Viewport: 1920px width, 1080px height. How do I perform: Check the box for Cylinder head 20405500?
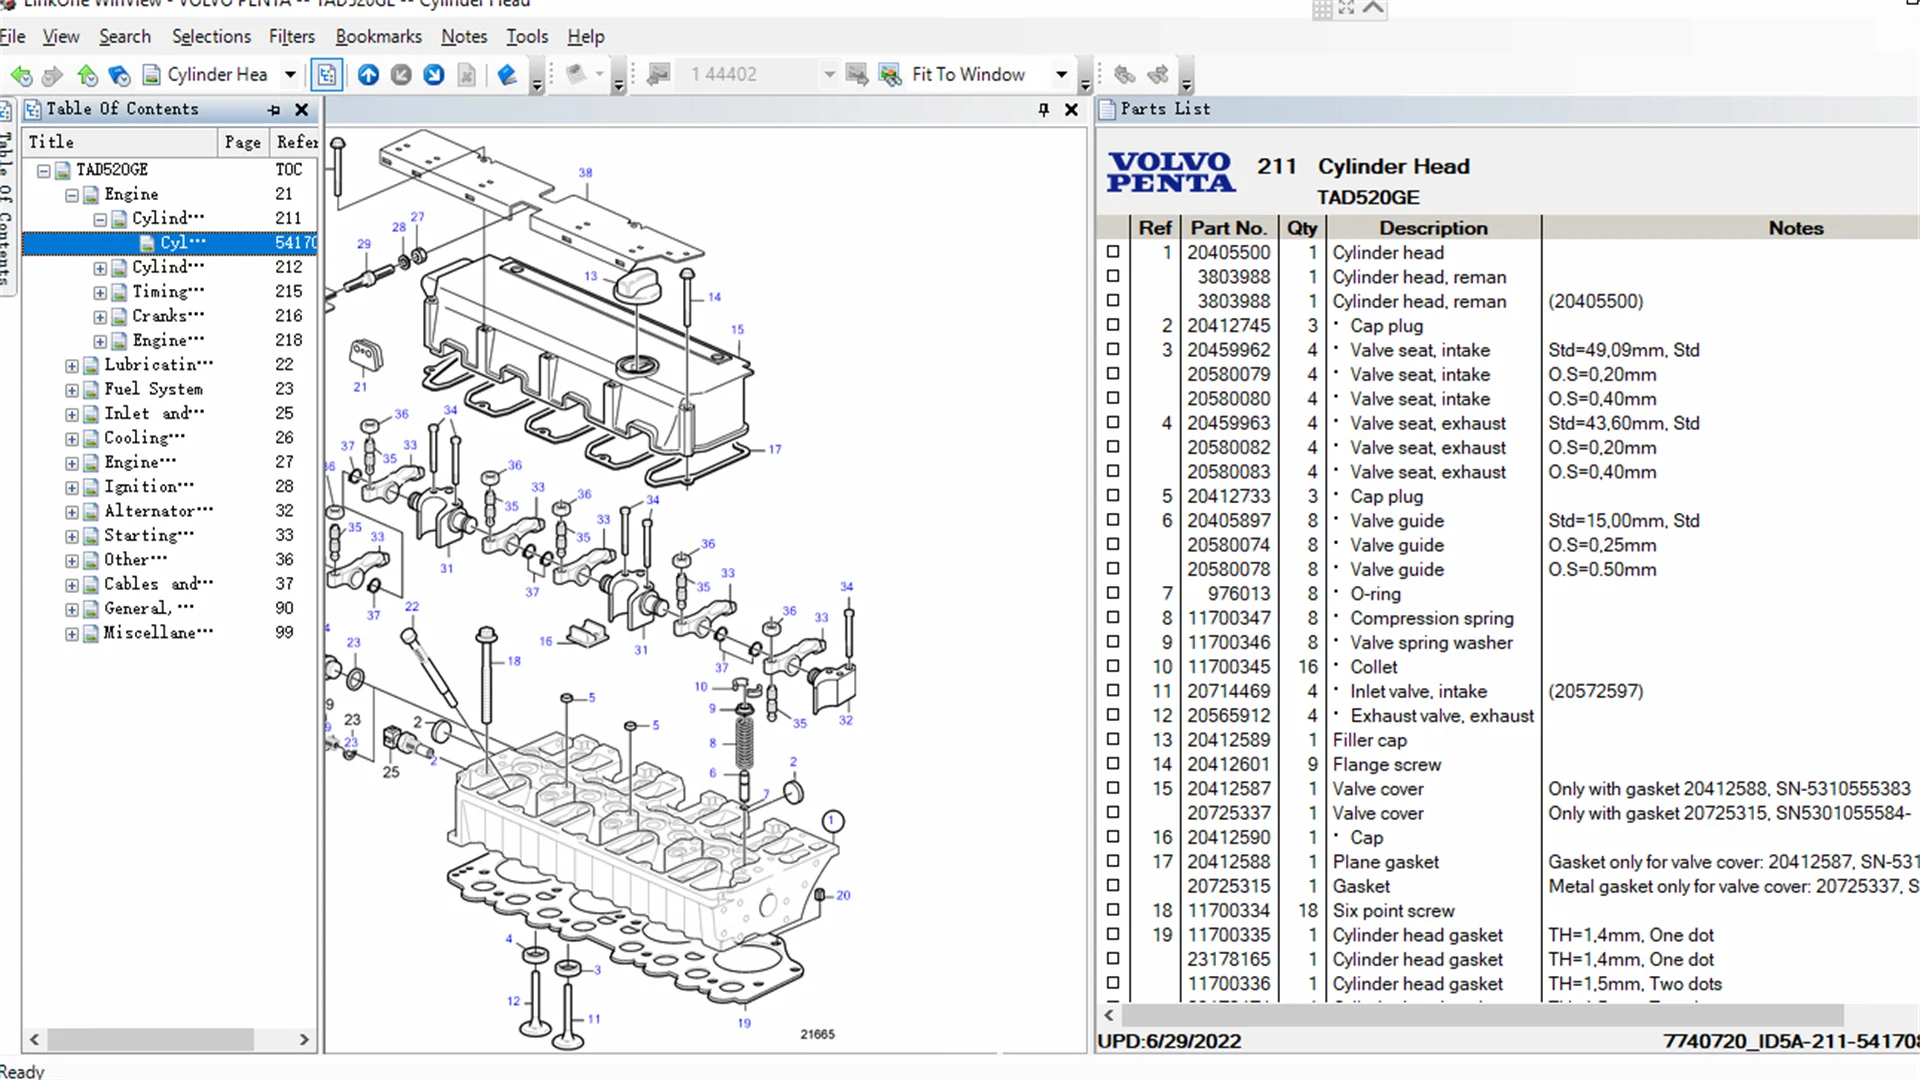(x=1113, y=252)
